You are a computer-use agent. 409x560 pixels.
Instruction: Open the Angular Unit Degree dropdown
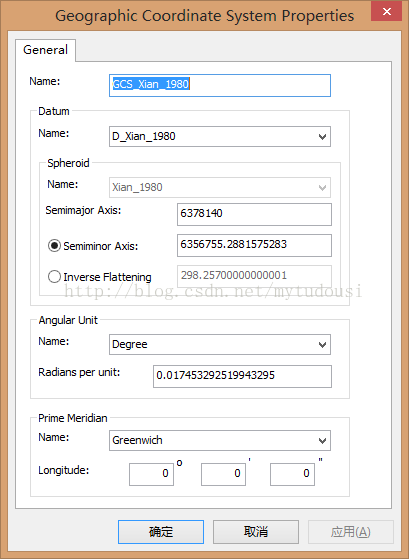coord(220,344)
